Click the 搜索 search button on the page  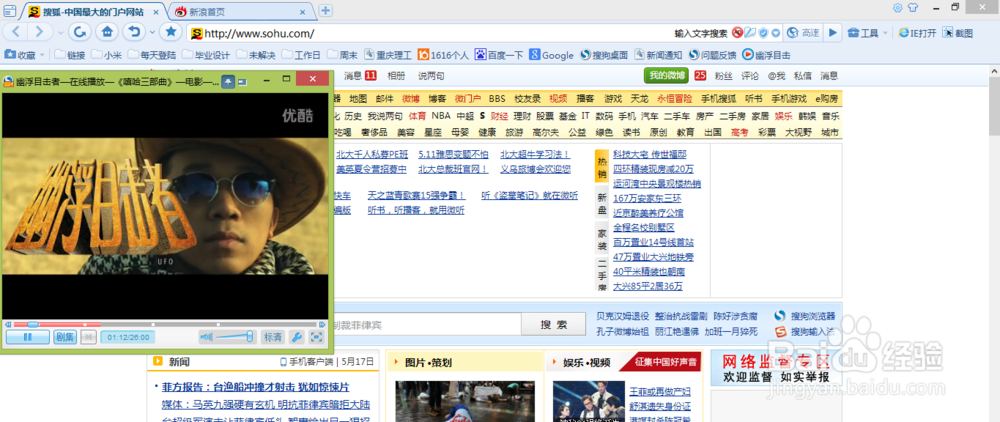[554, 324]
